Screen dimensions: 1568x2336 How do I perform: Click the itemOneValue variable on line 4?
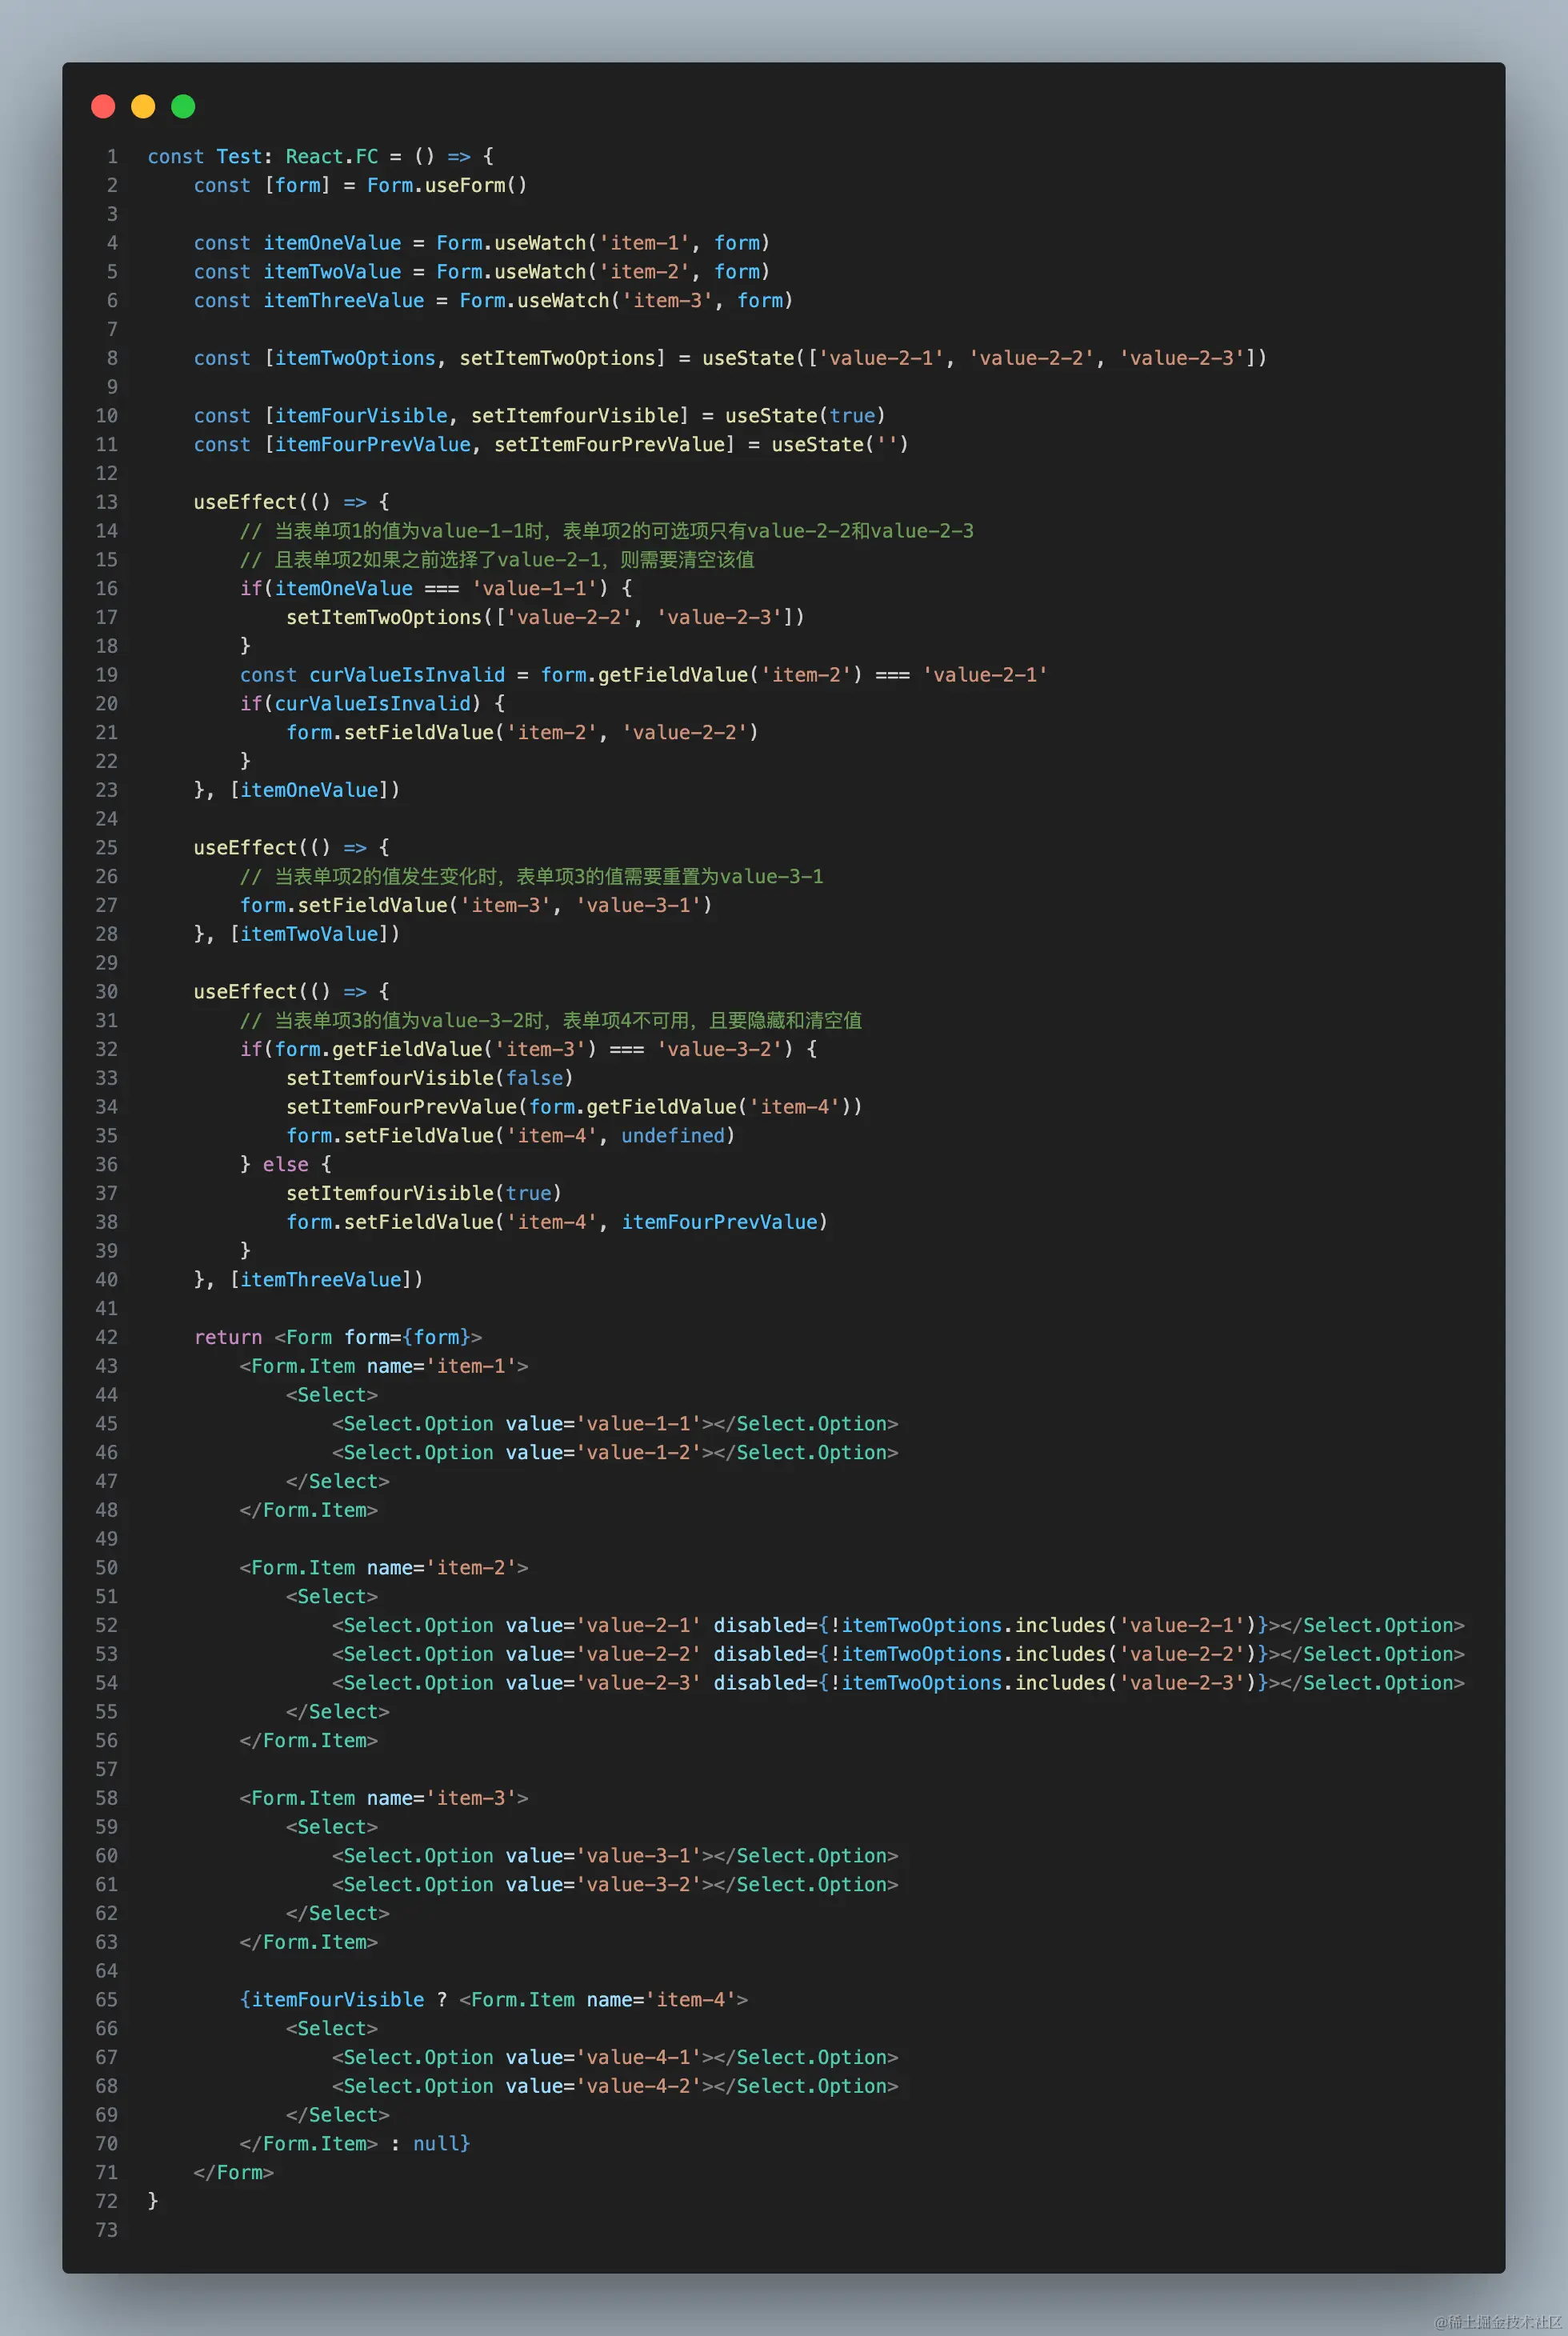click(x=331, y=242)
